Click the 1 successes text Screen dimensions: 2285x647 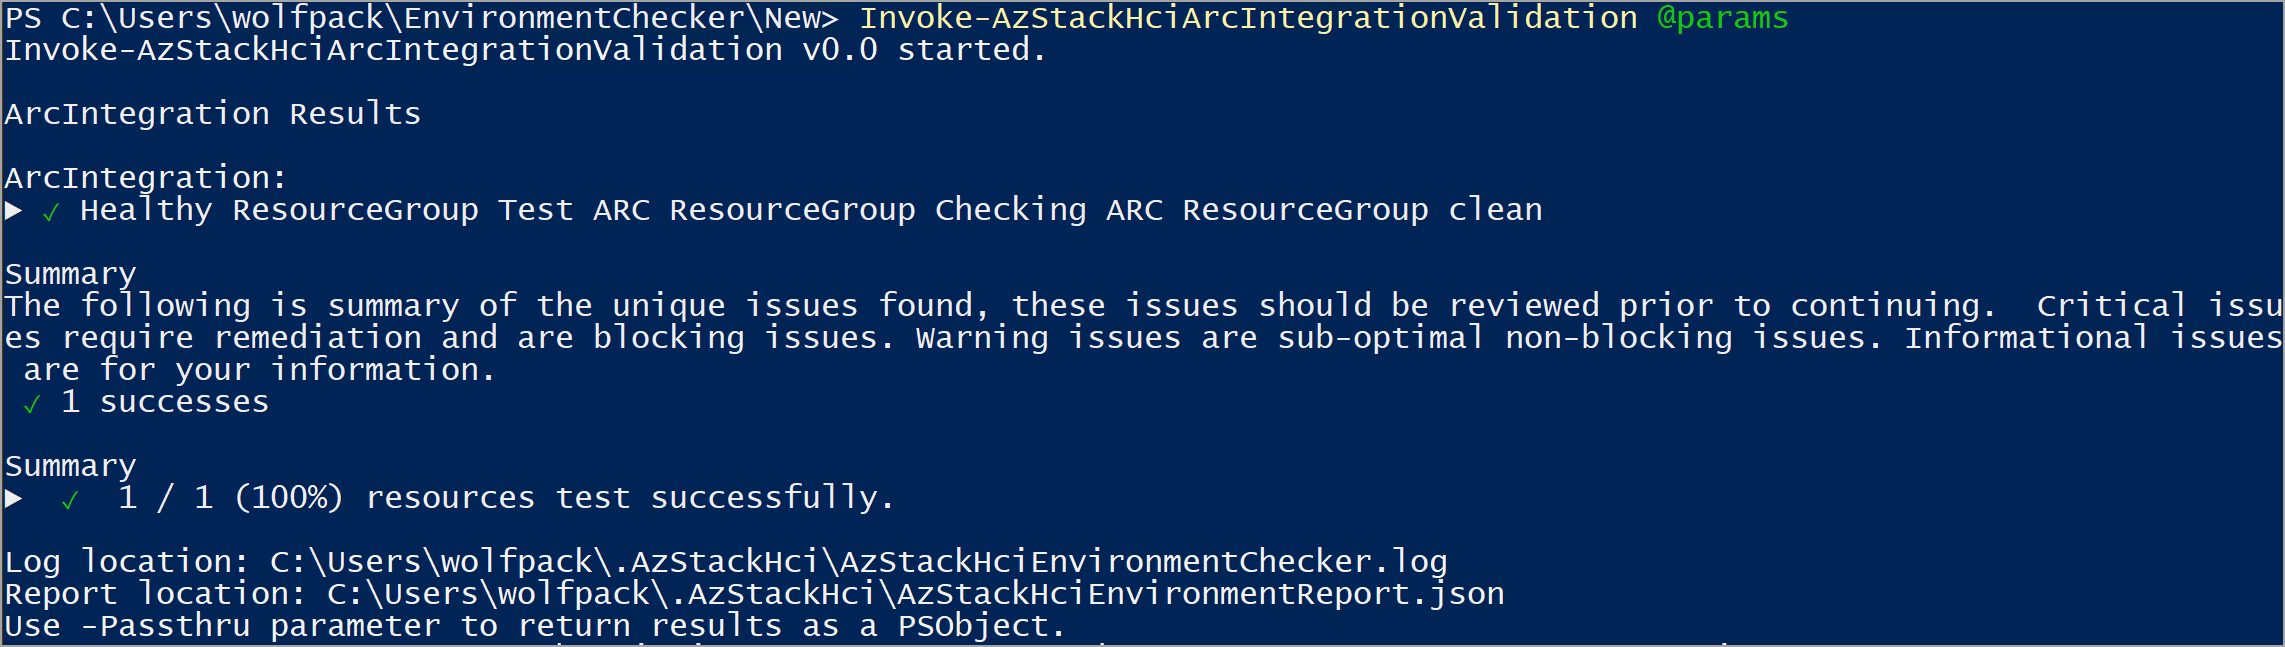(165, 402)
